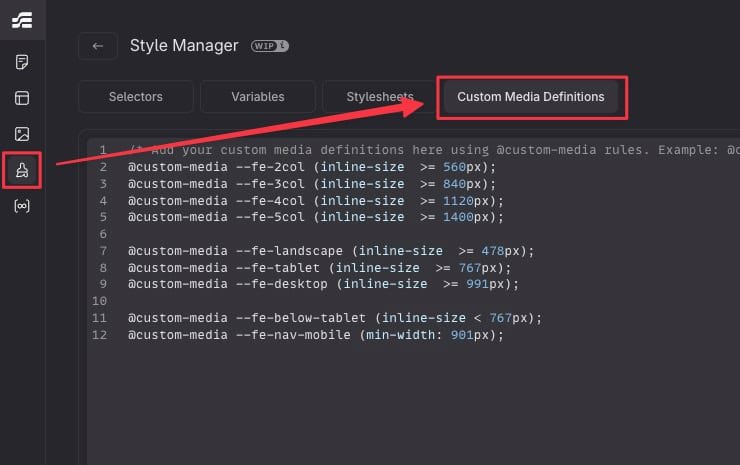The height and width of the screenshot is (465, 740).
Task: Click the --fe-desktop definition line
Action: click(x=323, y=284)
